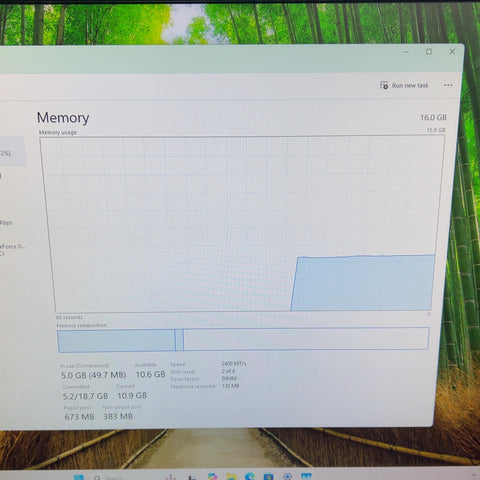The image size is (480, 480).
Task: Select the network sidebar entry showing Kbps
Action: pos(7,222)
